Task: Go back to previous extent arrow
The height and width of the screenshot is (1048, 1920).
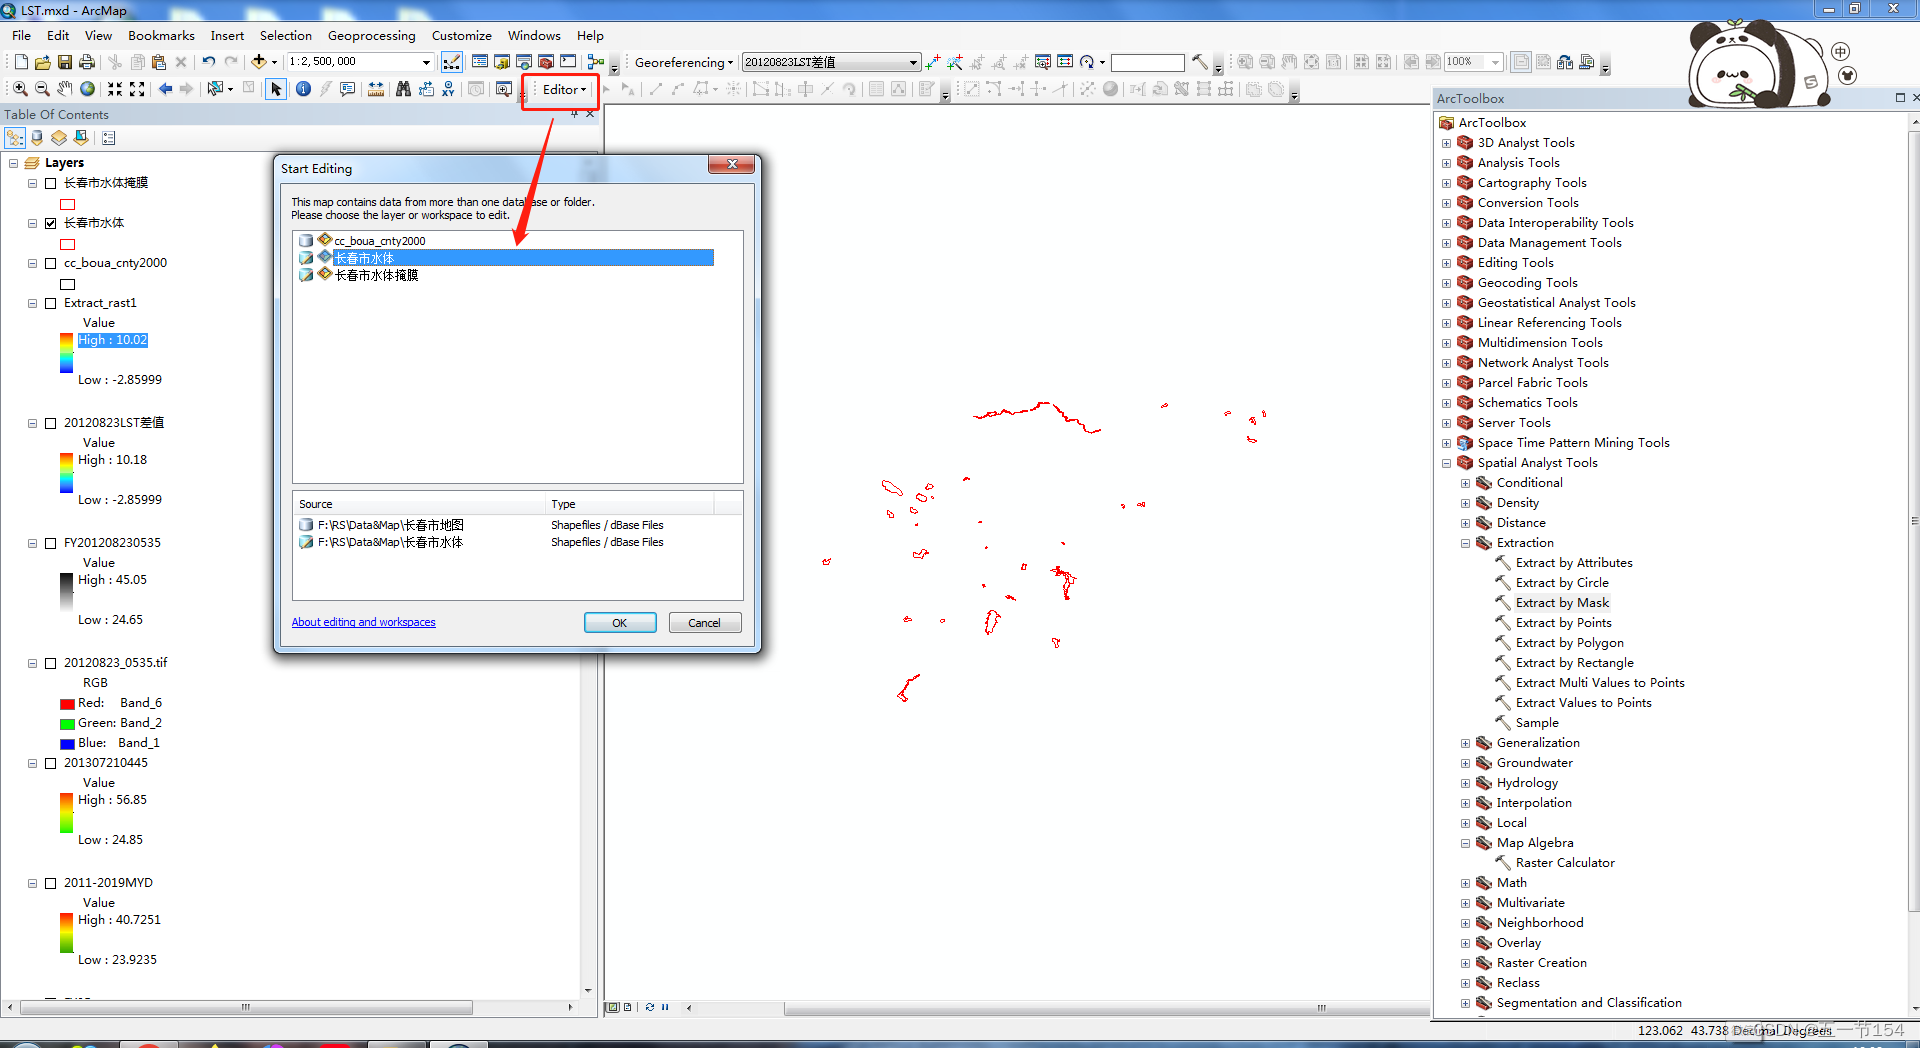Action: 165,89
